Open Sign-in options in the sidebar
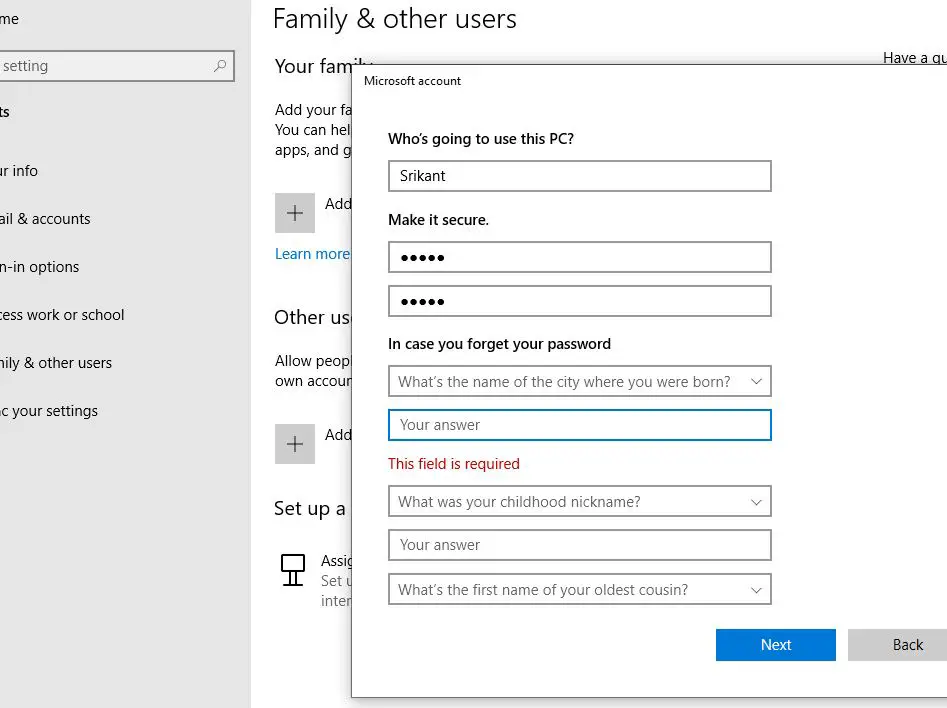The width and height of the screenshot is (947, 708). pos(39,266)
